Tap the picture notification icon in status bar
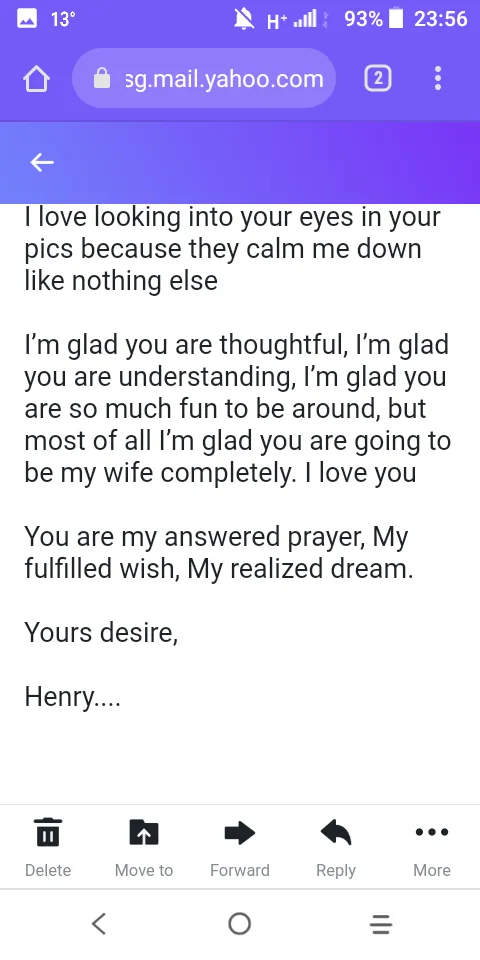The image size is (480, 960). [26, 20]
